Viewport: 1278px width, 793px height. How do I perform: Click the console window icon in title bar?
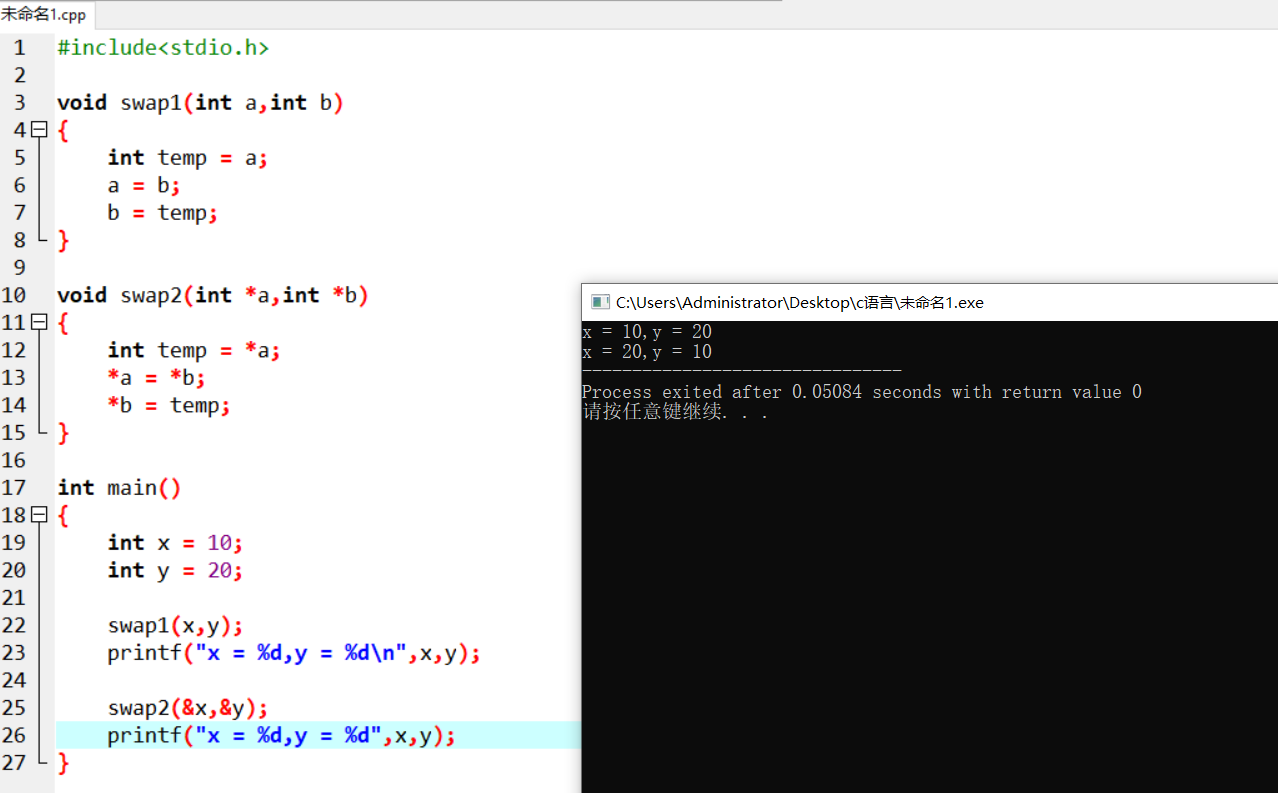pyautogui.click(x=600, y=302)
